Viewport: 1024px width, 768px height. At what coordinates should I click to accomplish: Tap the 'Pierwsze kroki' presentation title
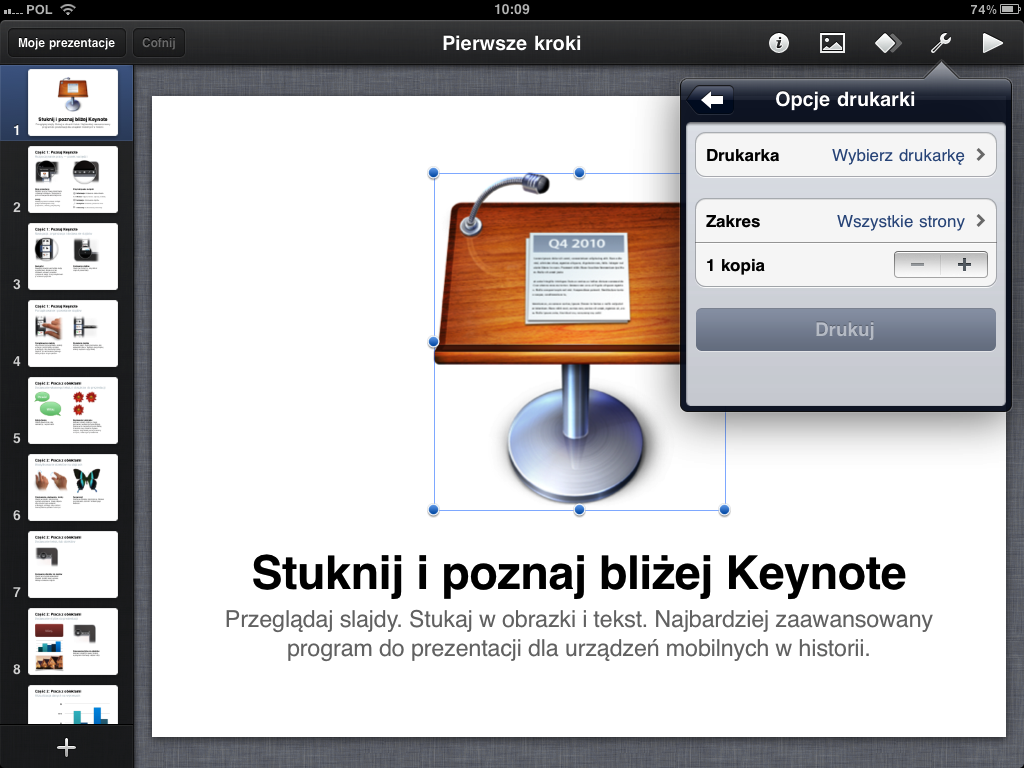tap(511, 43)
